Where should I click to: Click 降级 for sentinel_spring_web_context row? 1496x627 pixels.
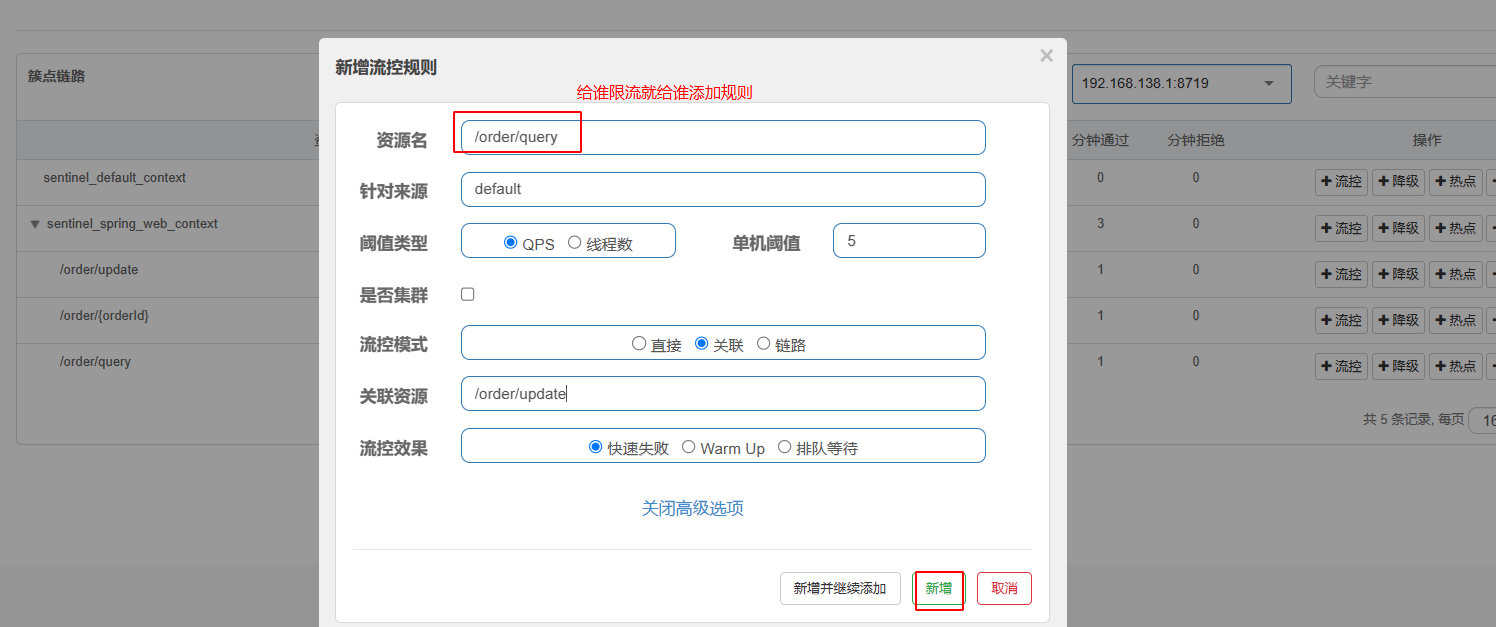pos(1398,228)
